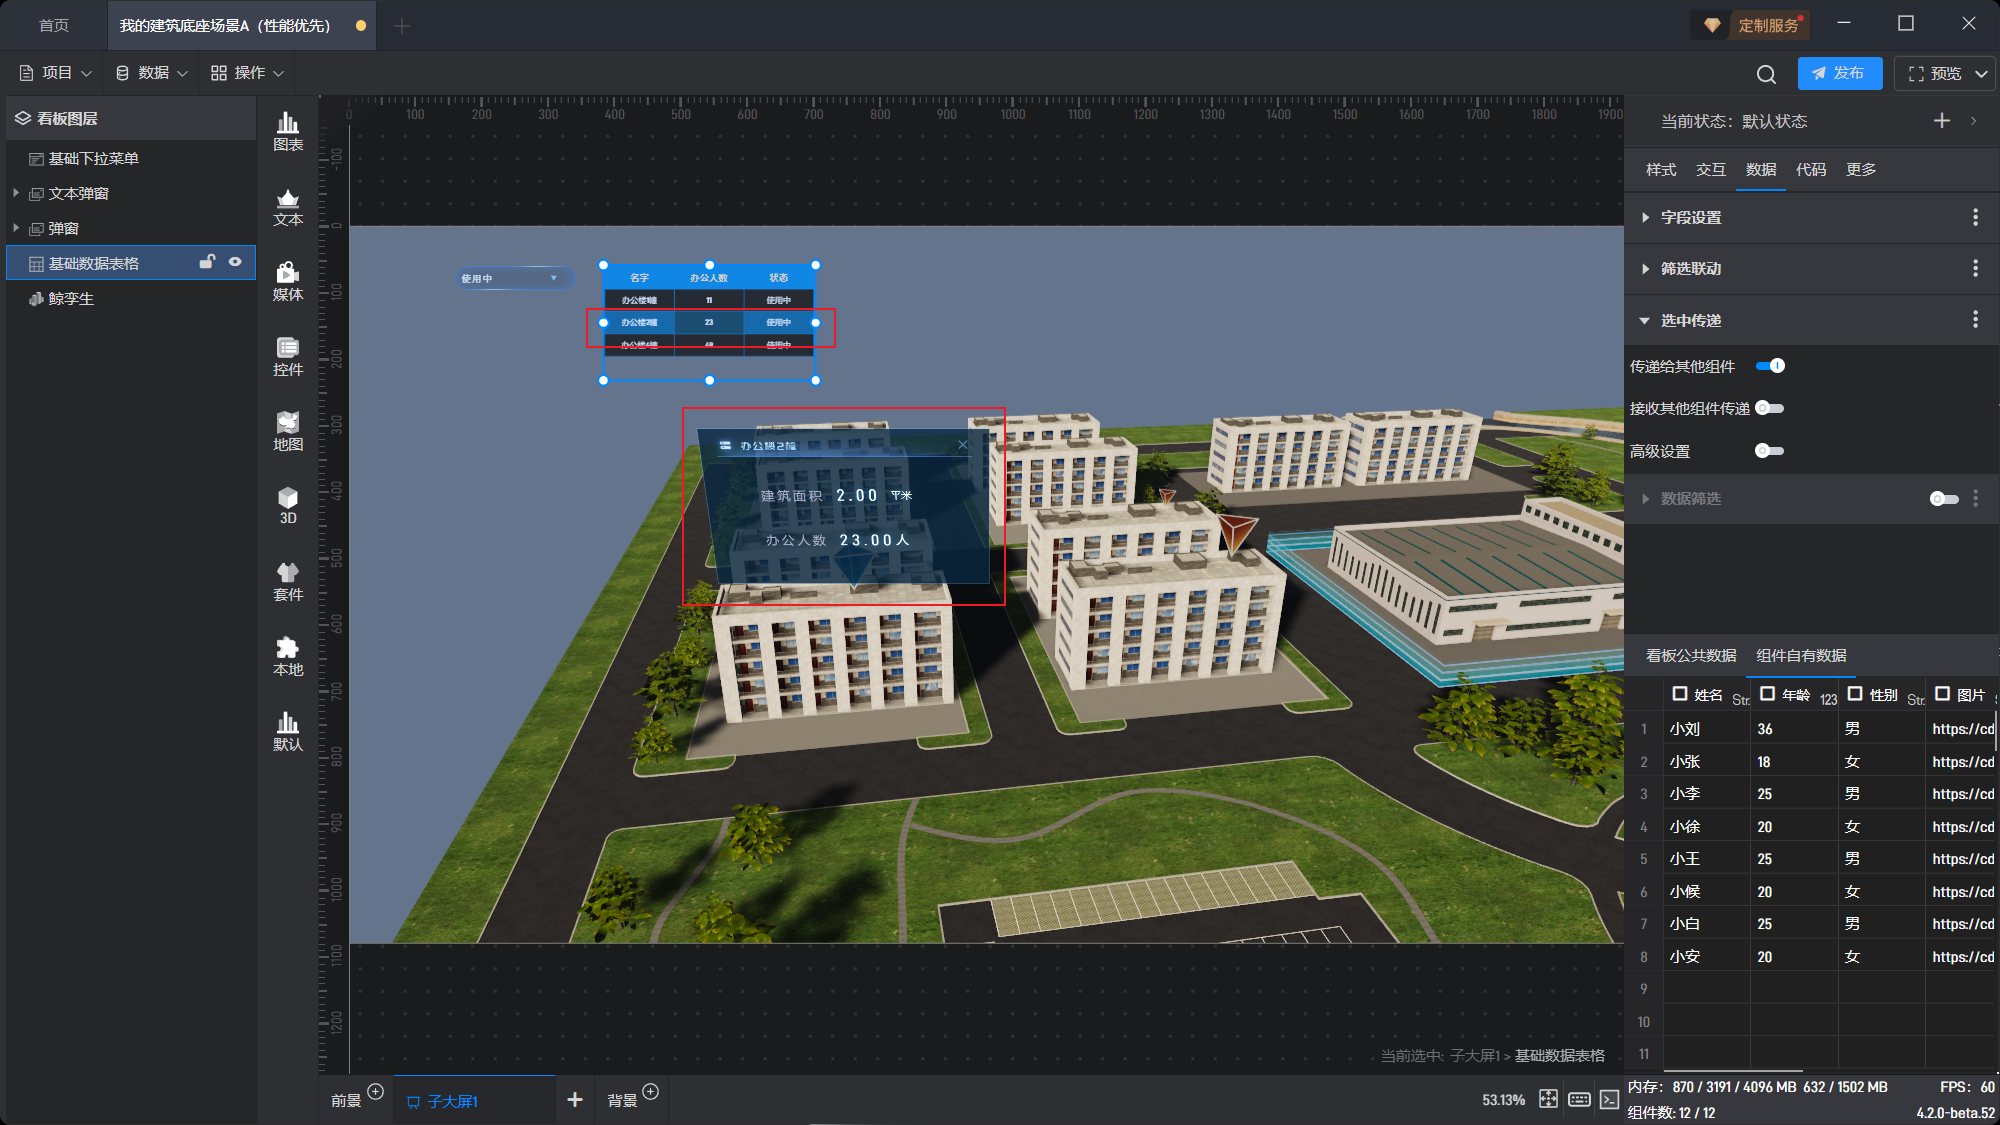Open the 地图 map component icon

tap(288, 431)
